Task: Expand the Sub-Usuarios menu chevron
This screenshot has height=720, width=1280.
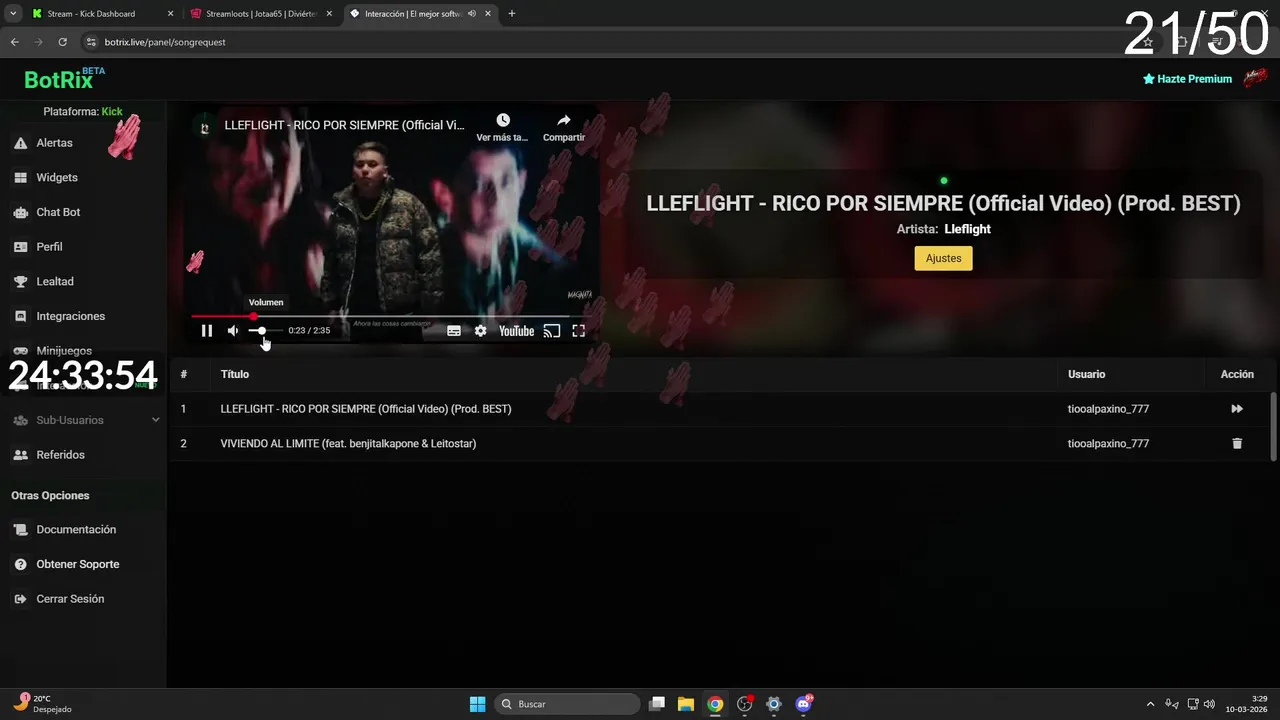Action: point(155,420)
